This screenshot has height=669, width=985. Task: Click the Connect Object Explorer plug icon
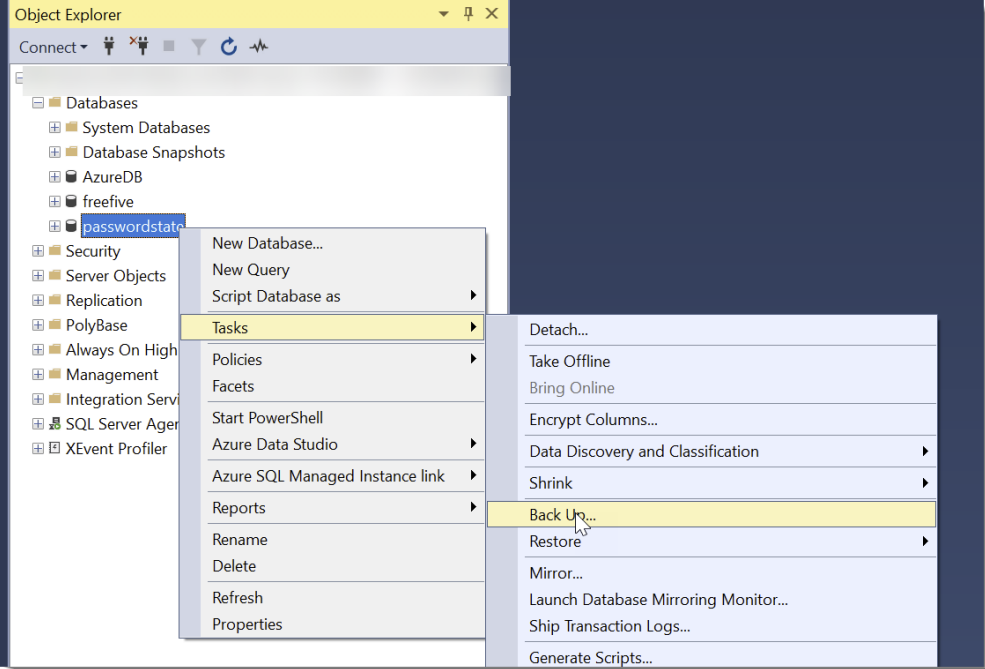coord(109,46)
